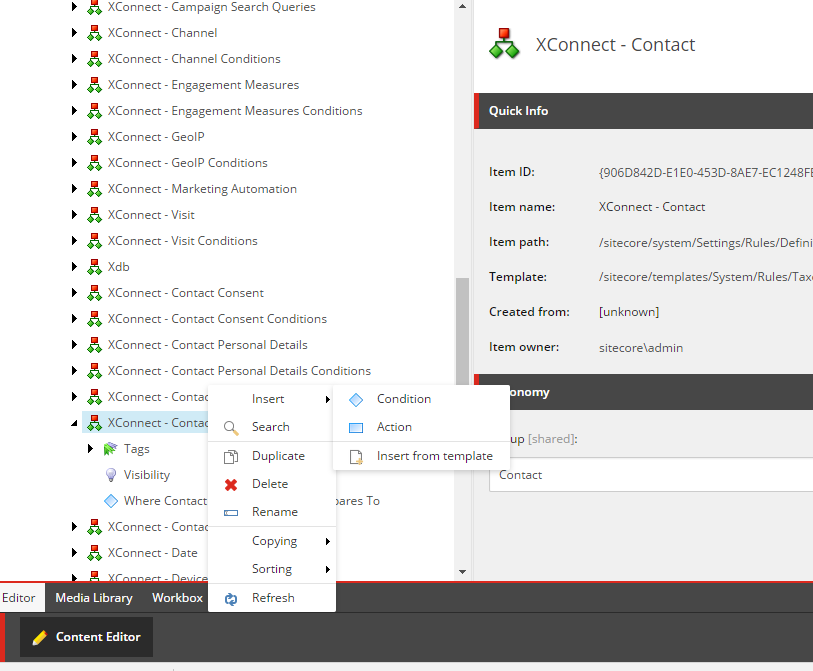Image resolution: width=813 pixels, height=671 pixels.
Task: Open the Insert submenu
Action: click(x=272, y=399)
